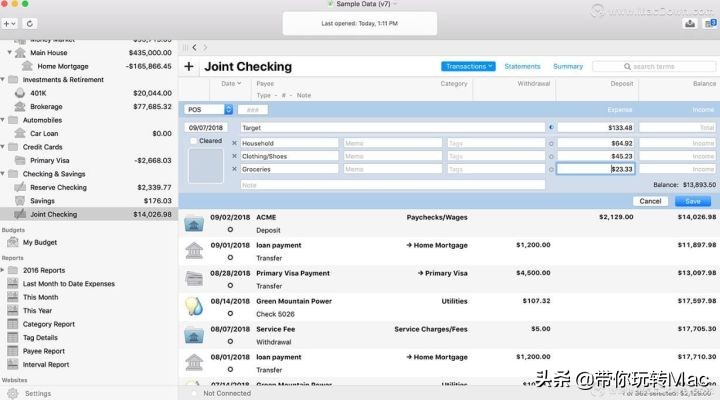The image size is (720, 400).
Task: Click the export icon at top right
Action: (x=690, y=23)
